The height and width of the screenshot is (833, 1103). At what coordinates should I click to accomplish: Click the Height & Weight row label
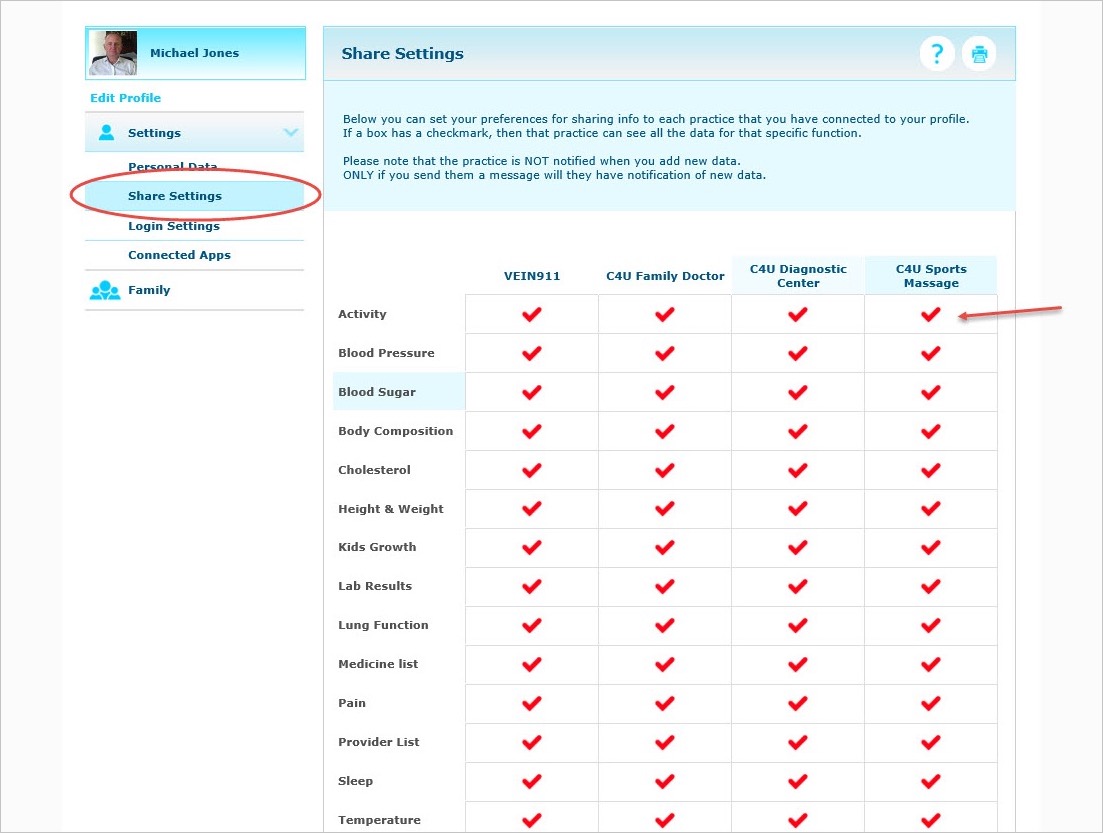point(391,509)
